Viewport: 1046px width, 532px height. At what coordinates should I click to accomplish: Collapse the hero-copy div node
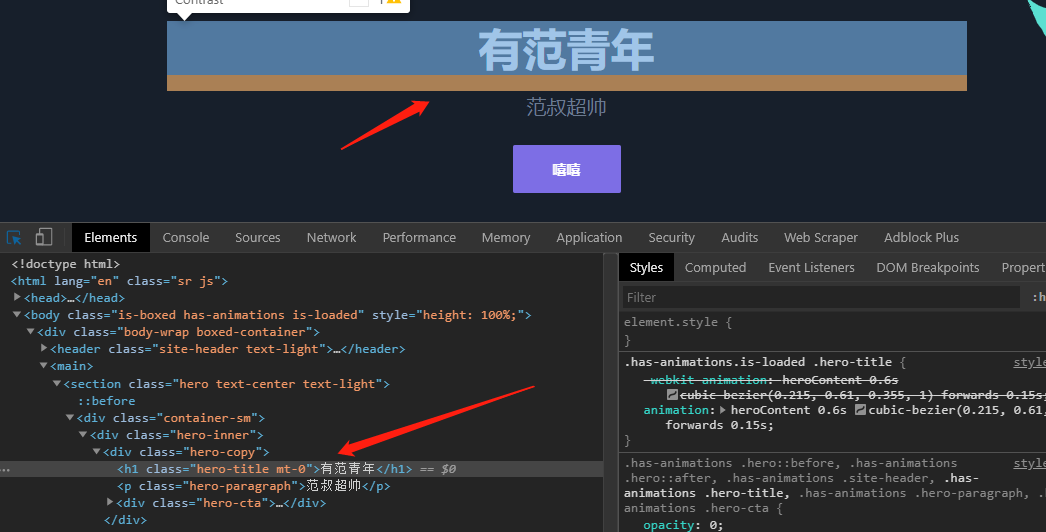(x=96, y=452)
